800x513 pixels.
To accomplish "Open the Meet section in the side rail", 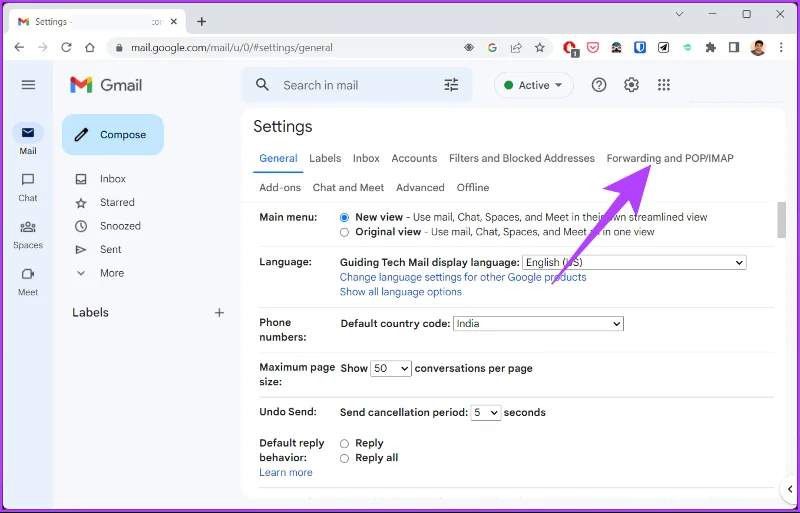I will pos(28,282).
